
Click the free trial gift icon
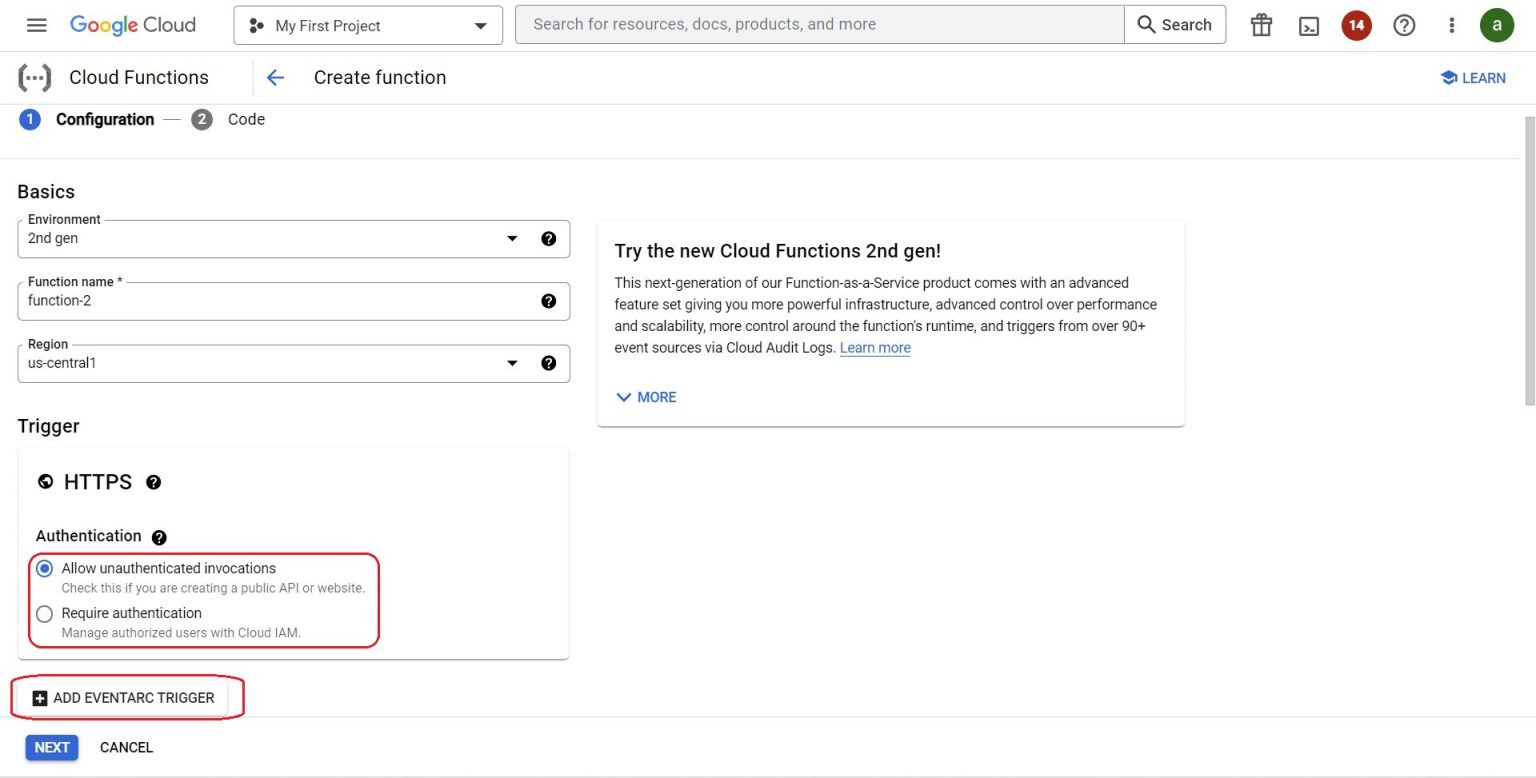pos(1260,25)
